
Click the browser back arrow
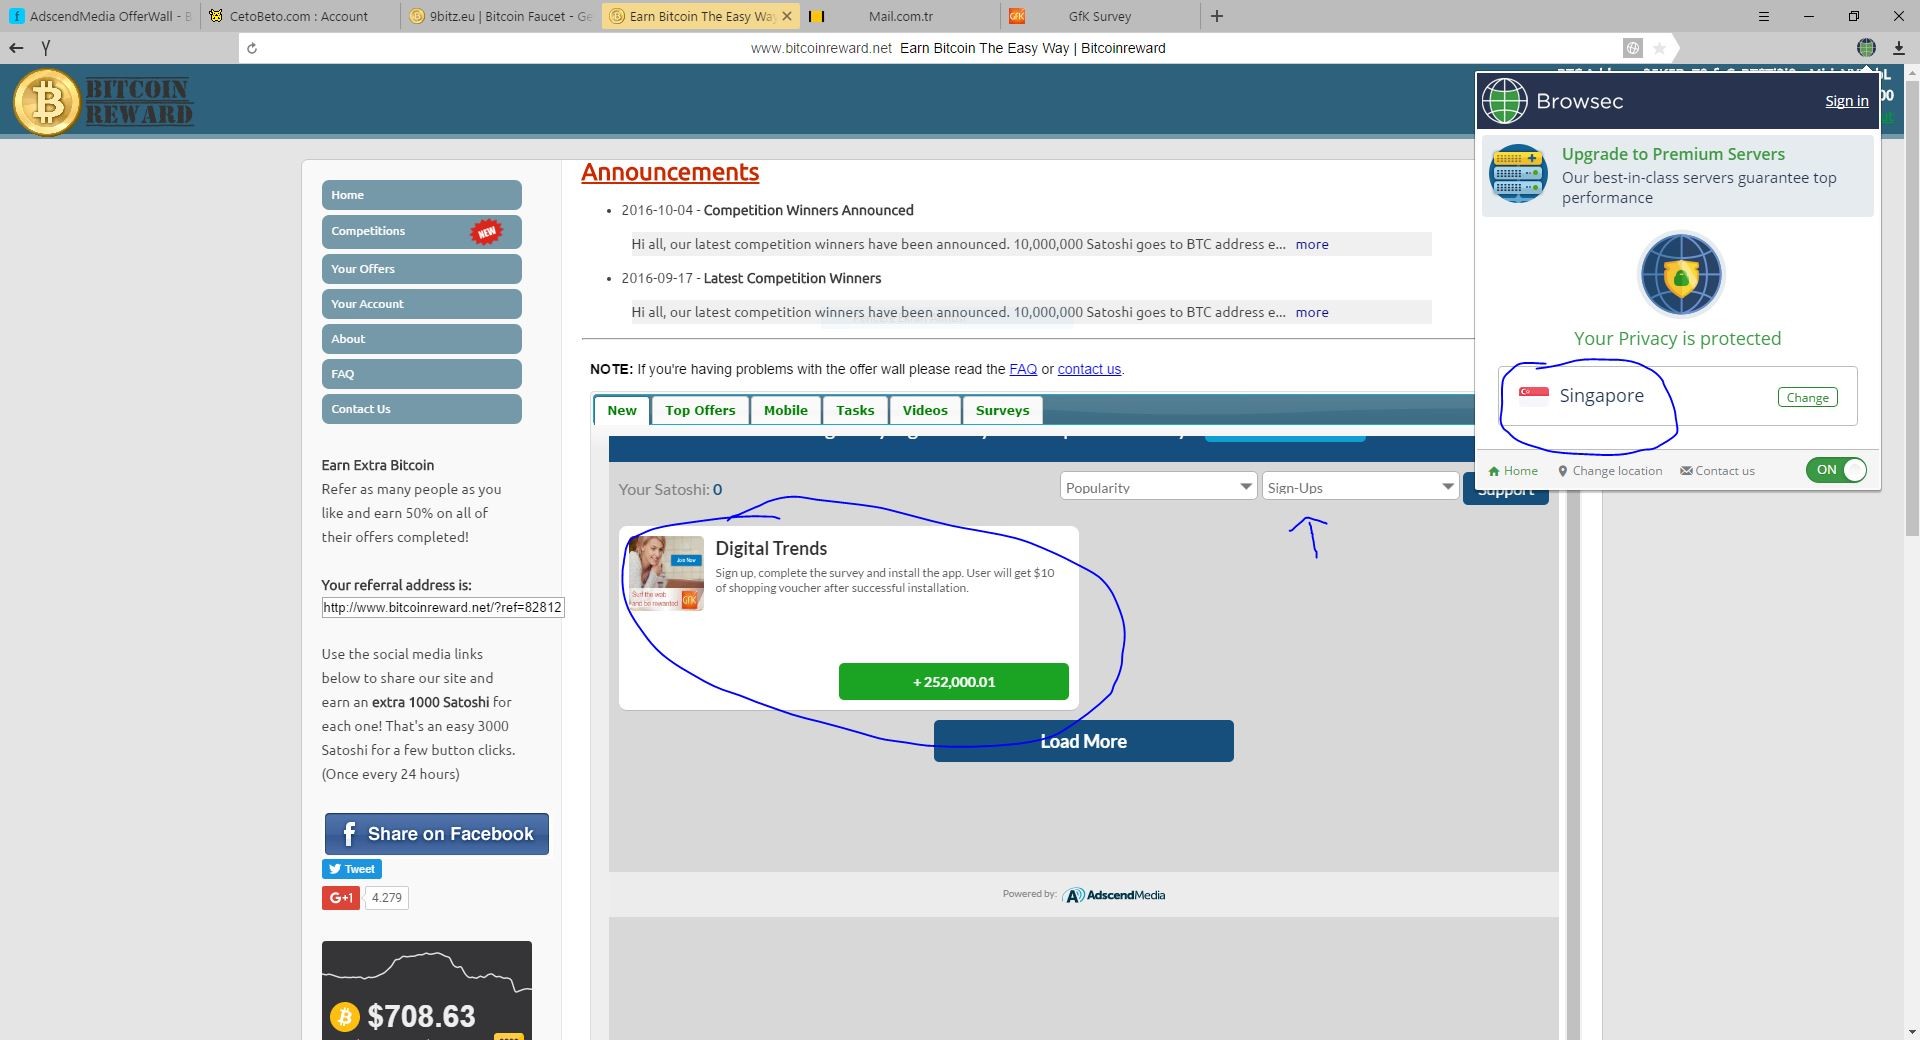click(x=16, y=48)
